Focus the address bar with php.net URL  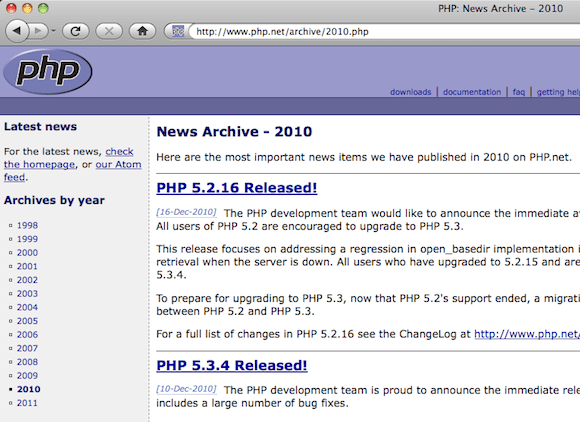(385, 31)
